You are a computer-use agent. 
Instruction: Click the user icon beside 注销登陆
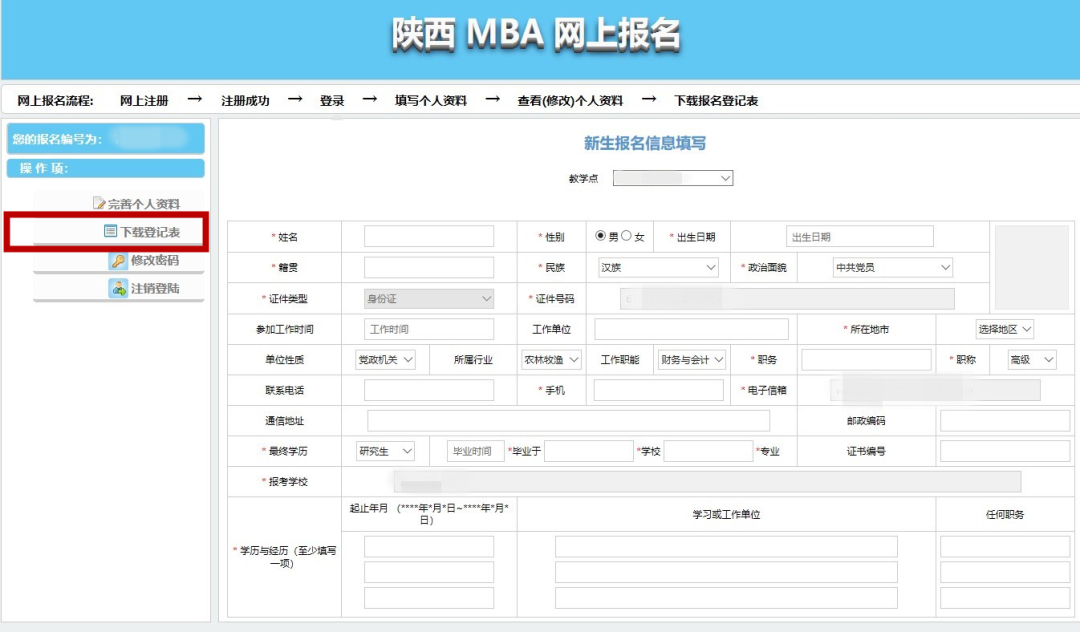(x=118, y=288)
